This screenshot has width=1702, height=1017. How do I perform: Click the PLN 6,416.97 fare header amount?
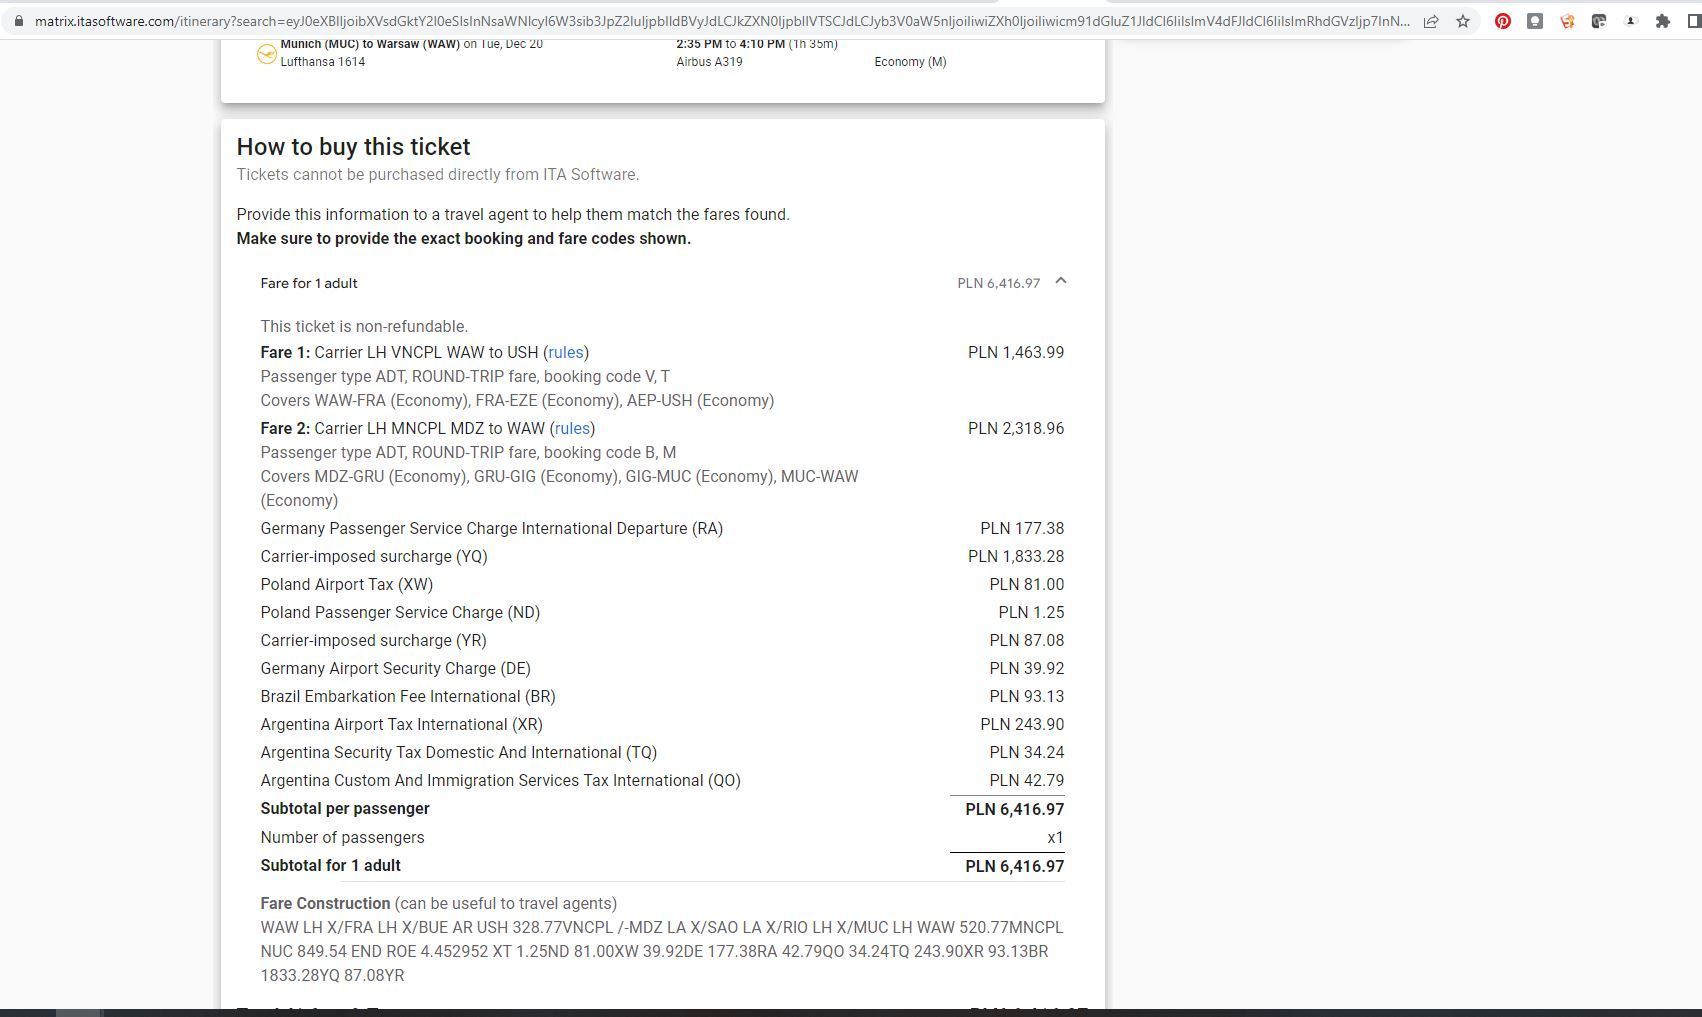[998, 284]
